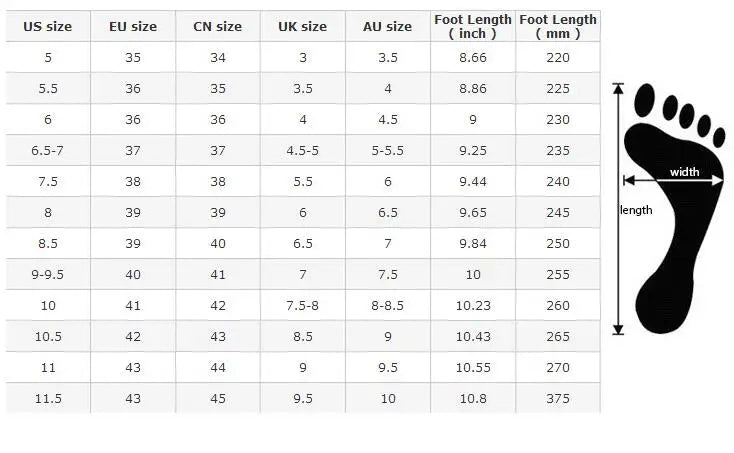Click the 'Foot Length (inch)' header
The height and width of the screenshot is (453, 734).
pos(473,27)
